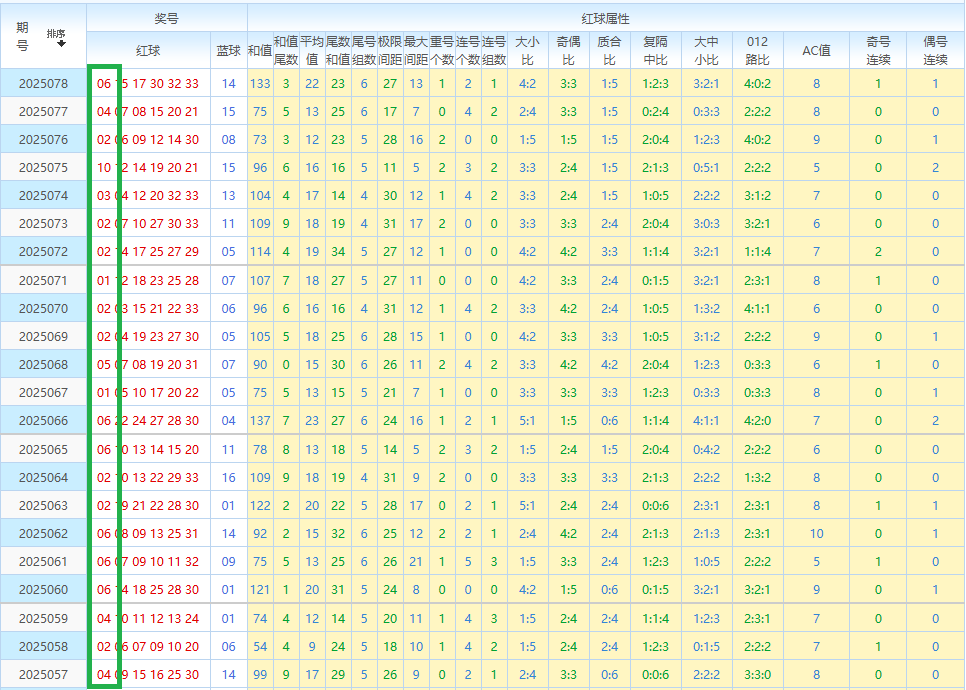Click 复隔中比 value 0:0:6 in row 2025063
The height and width of the screenshot is (690, 966).
655,506
